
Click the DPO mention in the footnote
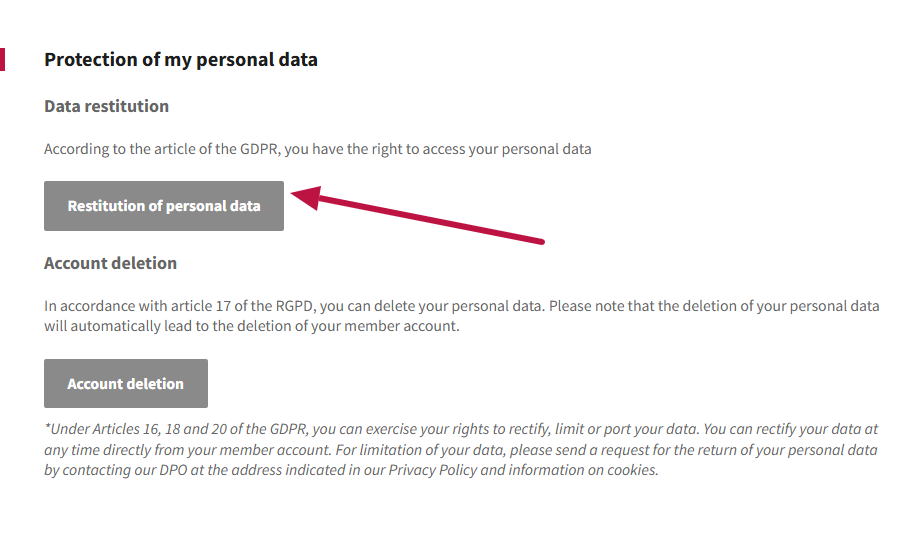(173, 470)
